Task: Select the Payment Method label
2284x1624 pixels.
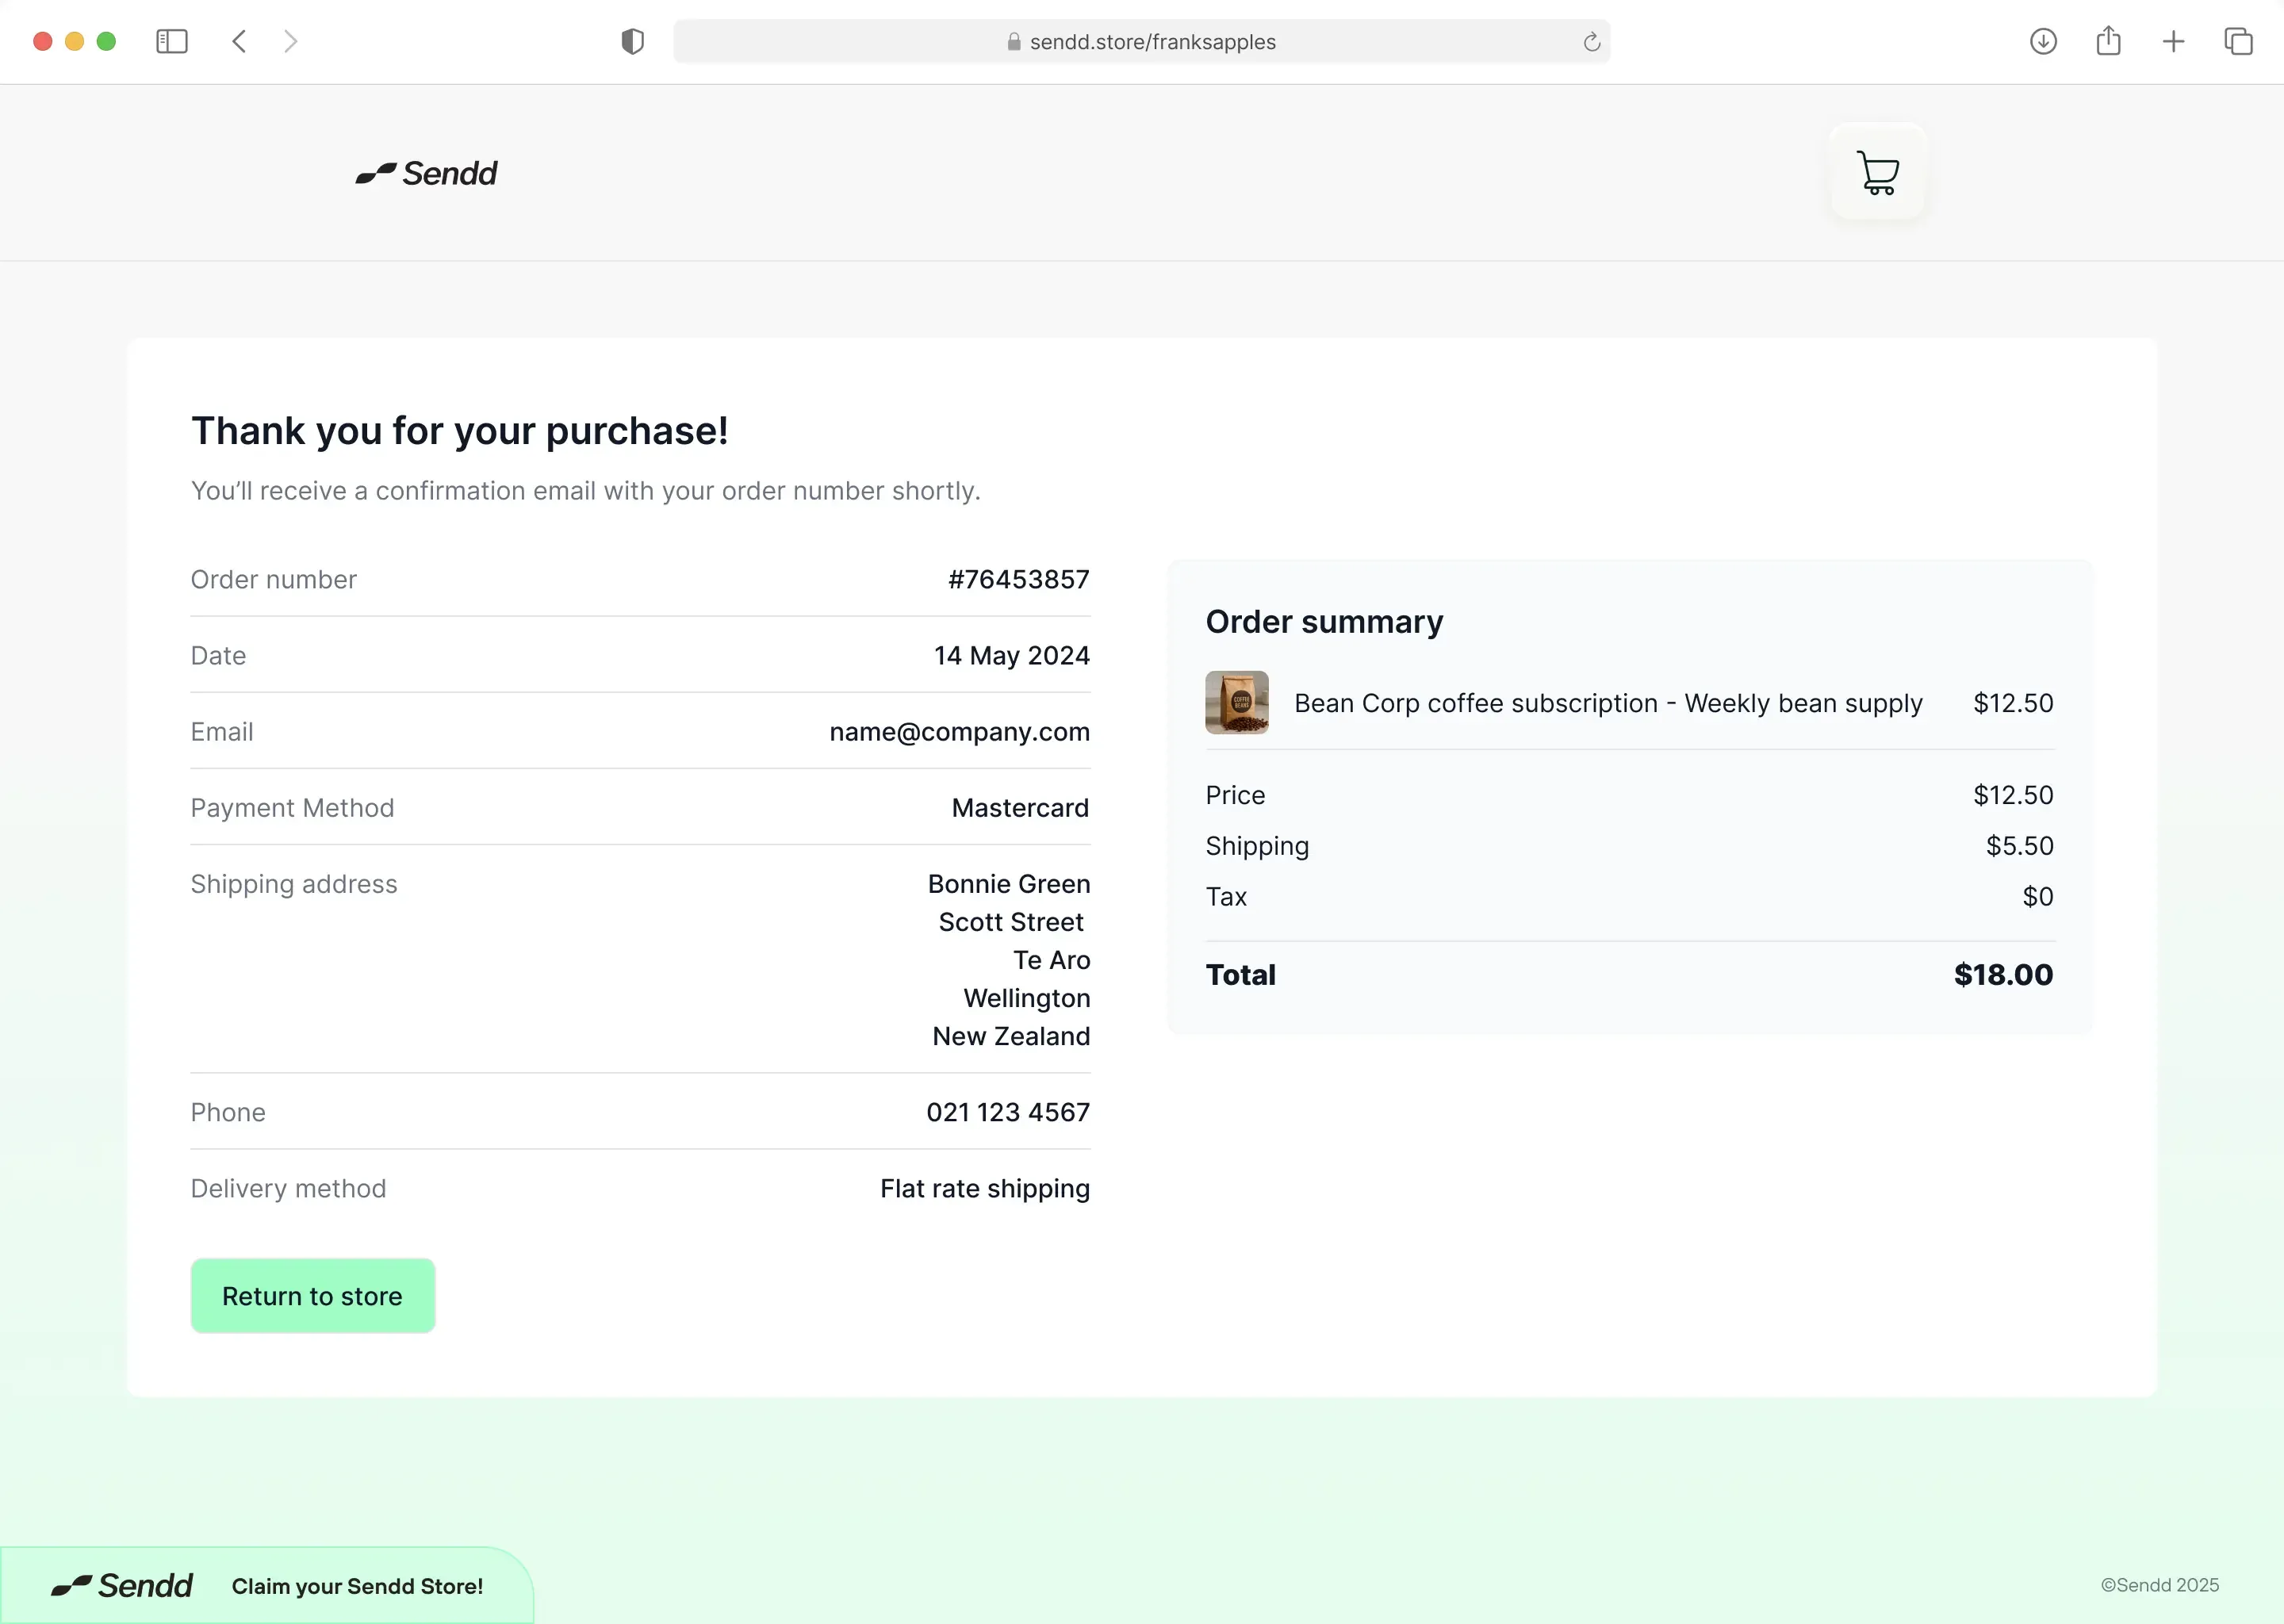Action: (292, 808)
